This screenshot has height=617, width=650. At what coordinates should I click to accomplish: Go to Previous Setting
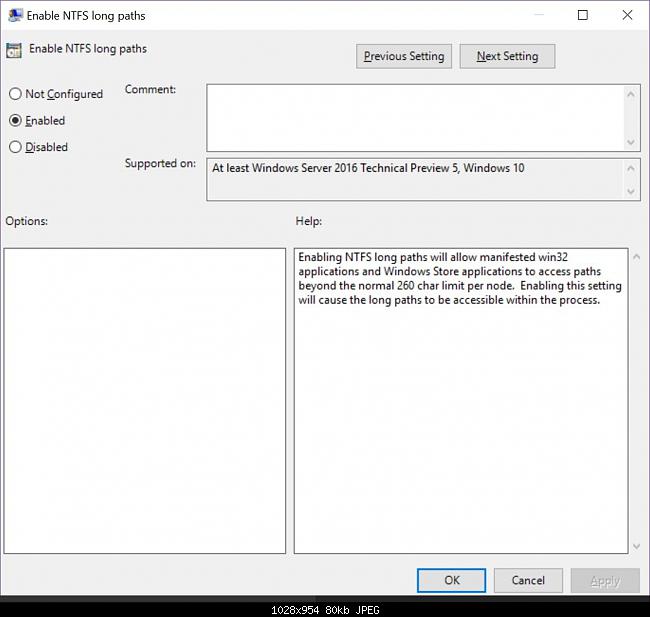coord(404,56)
